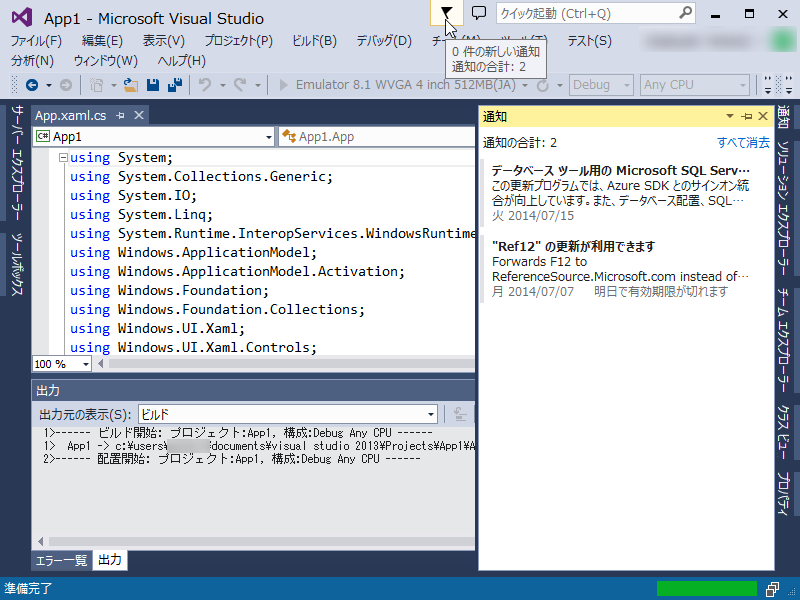The height and width of the screenshot is (600, 800).
Task: Open the output source ビルド dropdown
Action: tap(288, 414)
